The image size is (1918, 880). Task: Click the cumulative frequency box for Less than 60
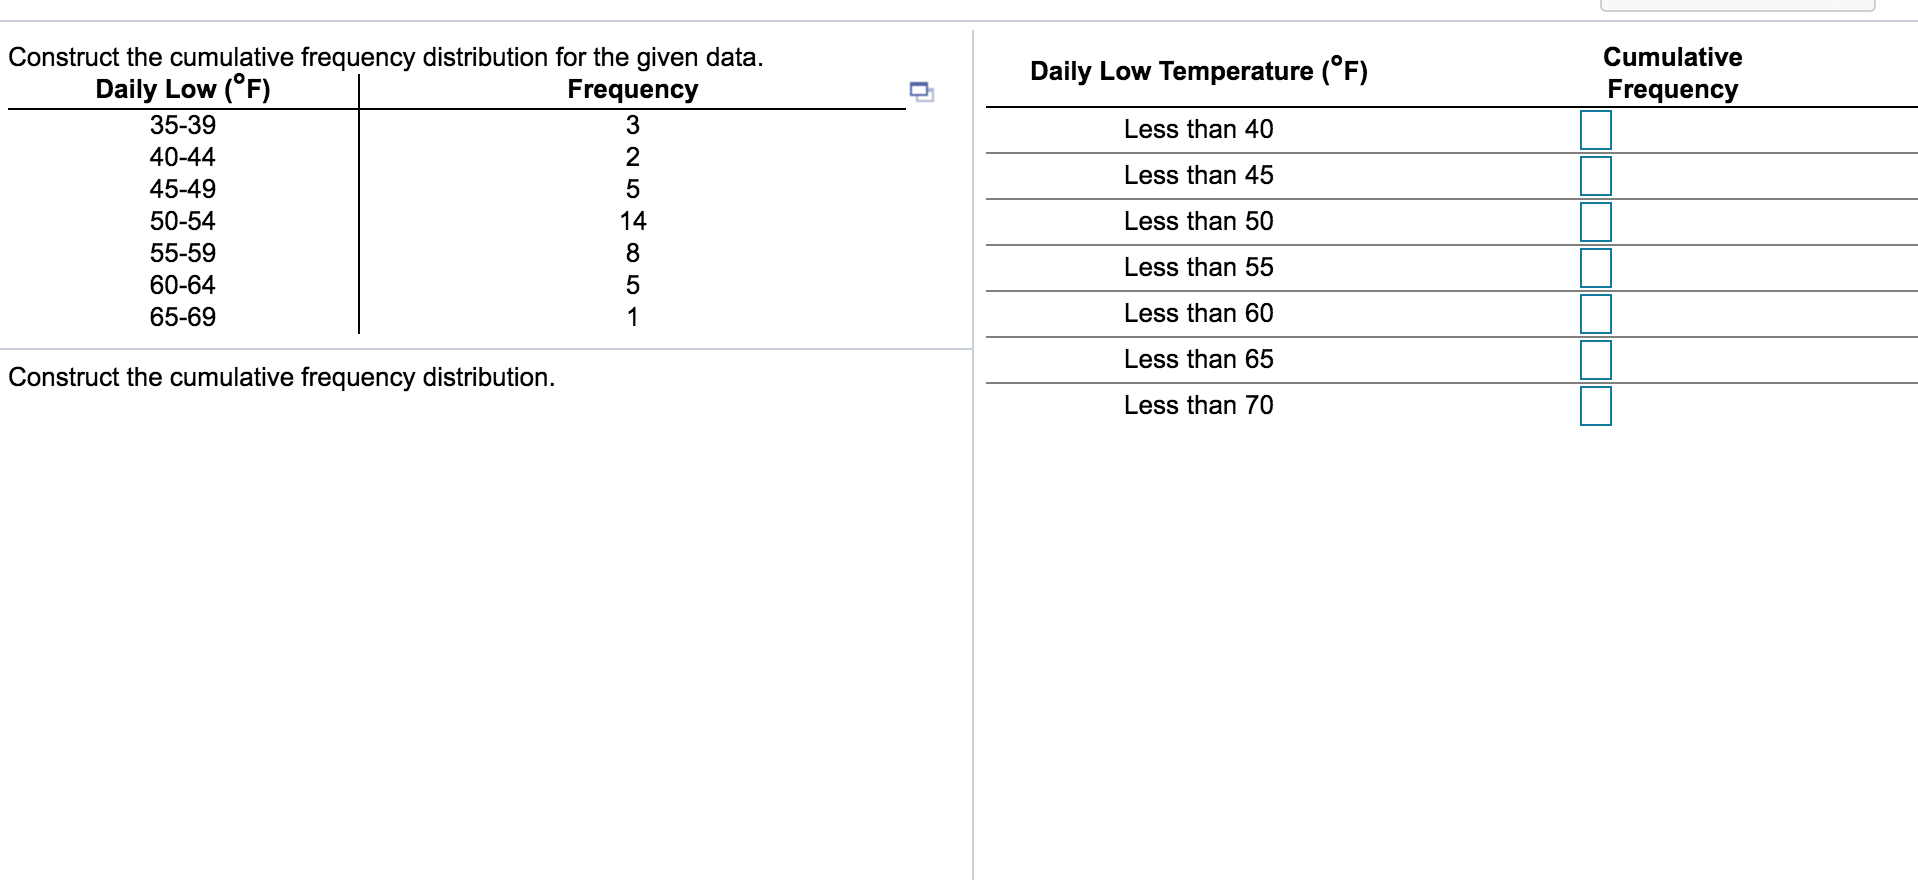point(1596,314)
